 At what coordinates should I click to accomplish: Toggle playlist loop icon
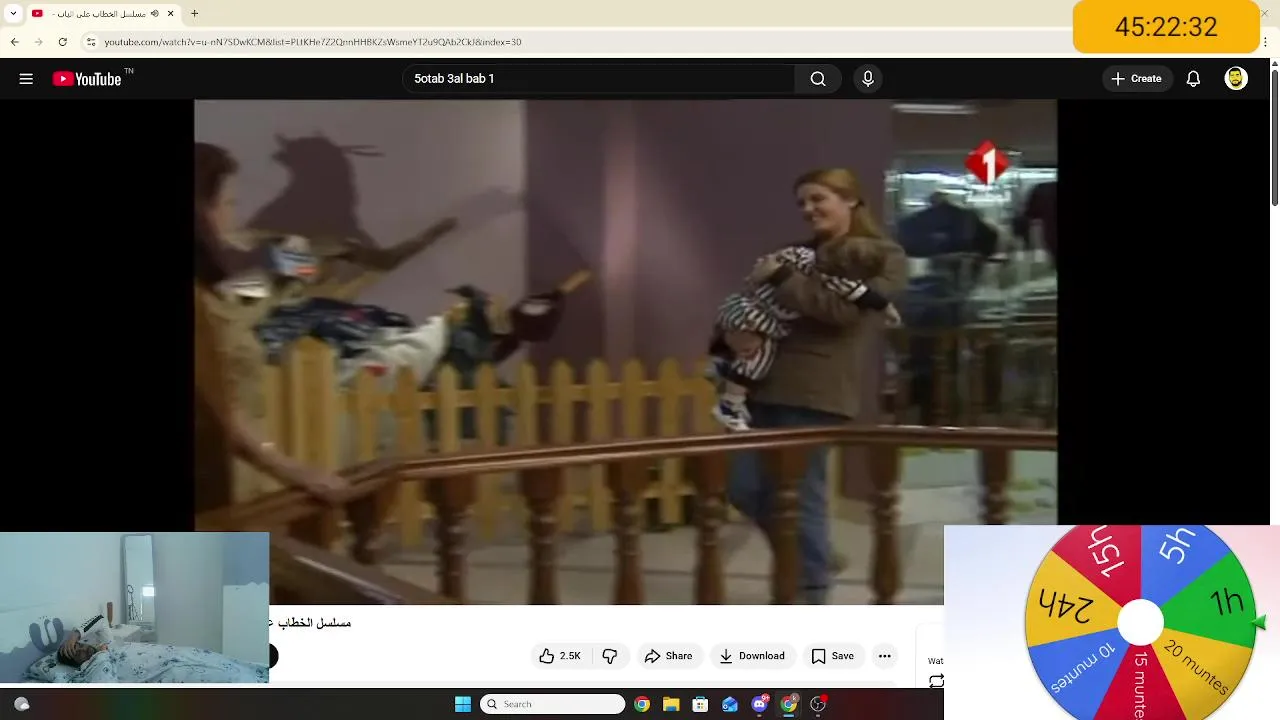pos(936,681)
